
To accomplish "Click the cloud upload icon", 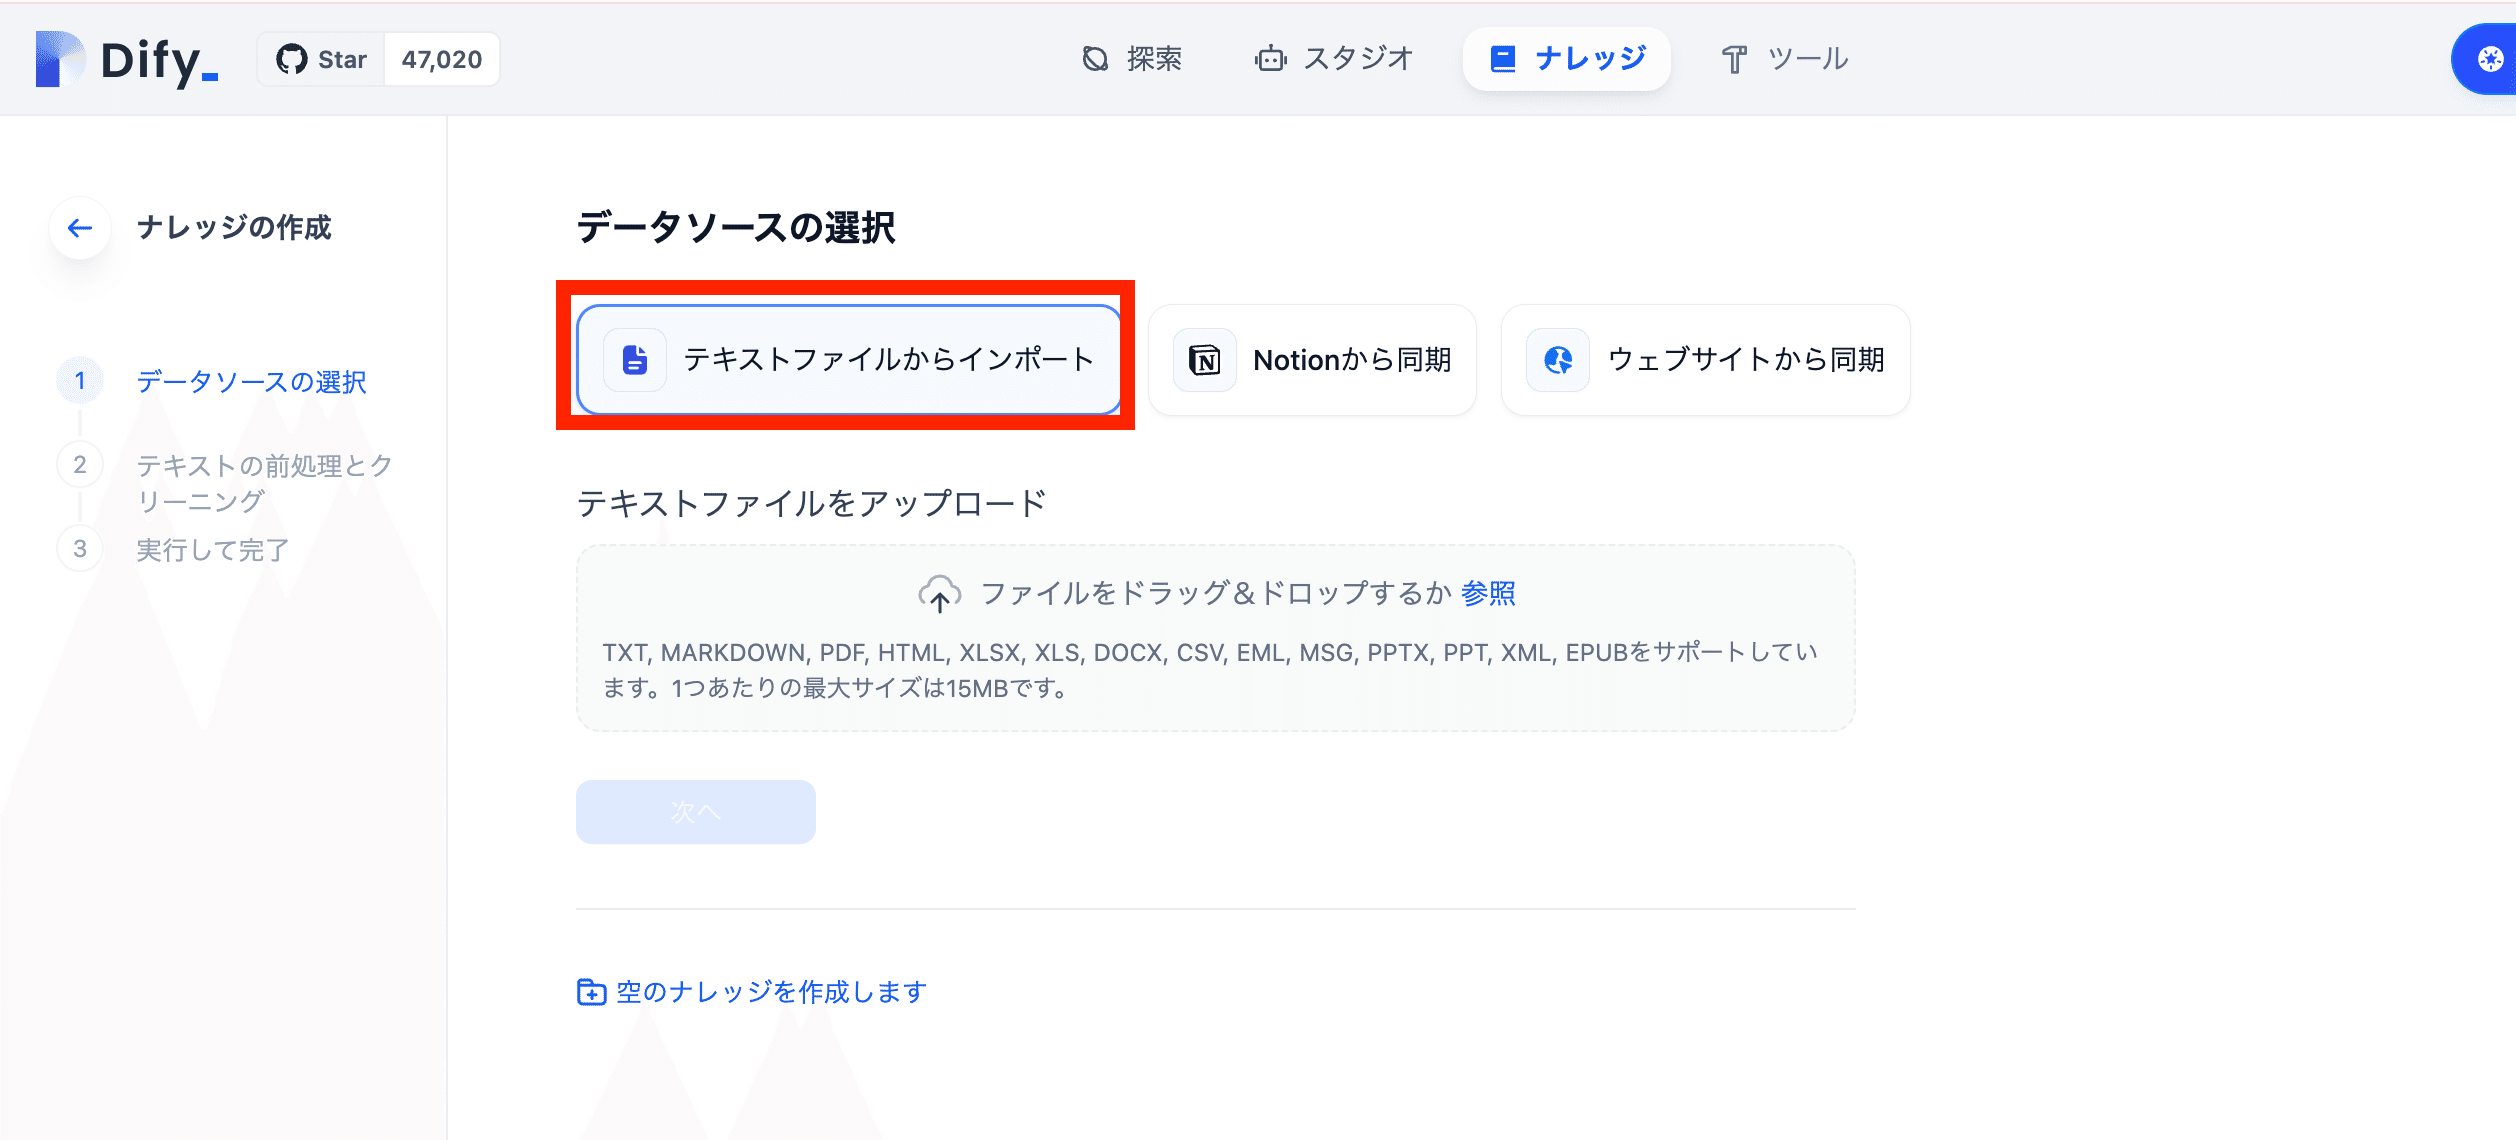I will [939, 594].
